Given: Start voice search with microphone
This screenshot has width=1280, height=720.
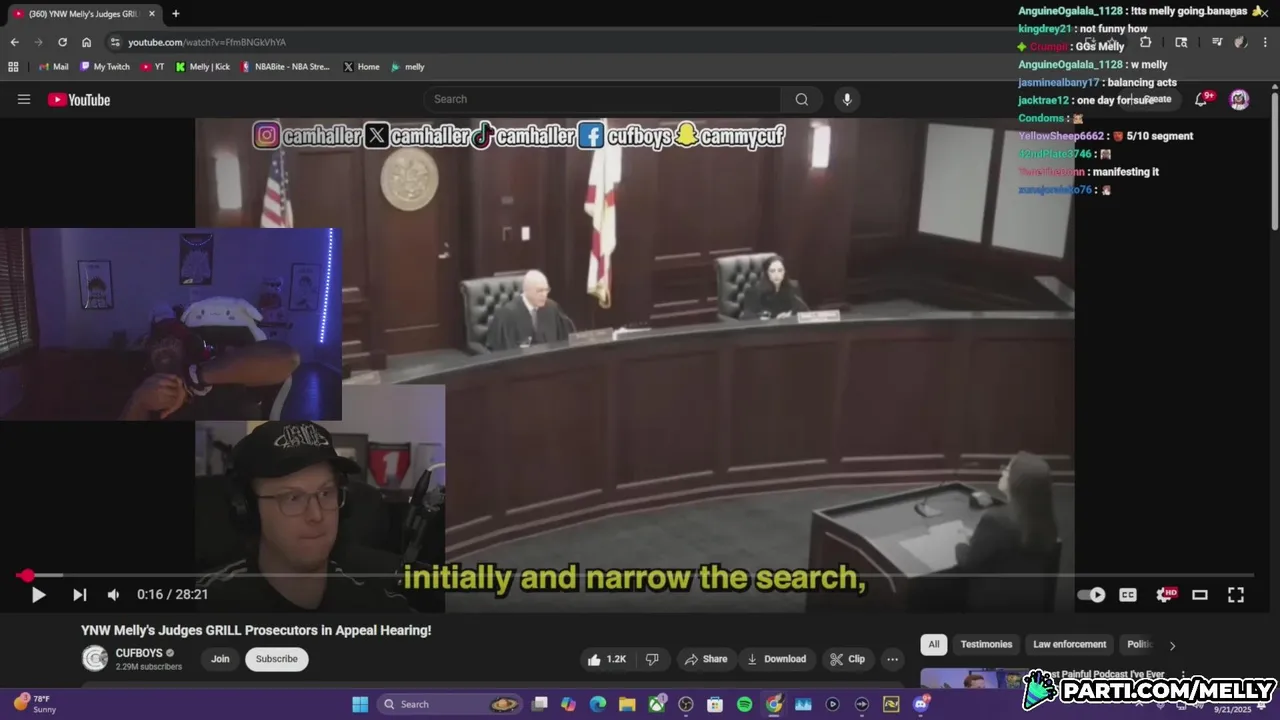Looking at the screenshot, I should tap(847, 99).
